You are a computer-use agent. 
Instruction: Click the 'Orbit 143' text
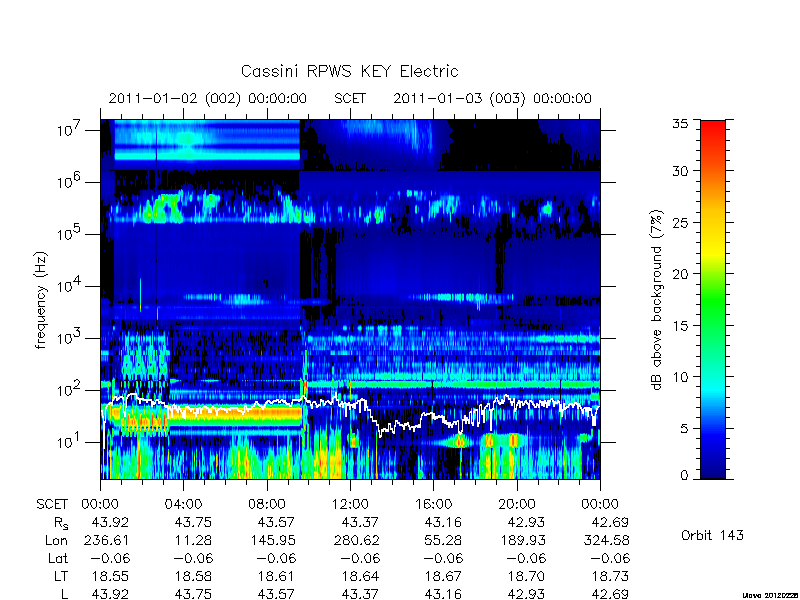712,535
